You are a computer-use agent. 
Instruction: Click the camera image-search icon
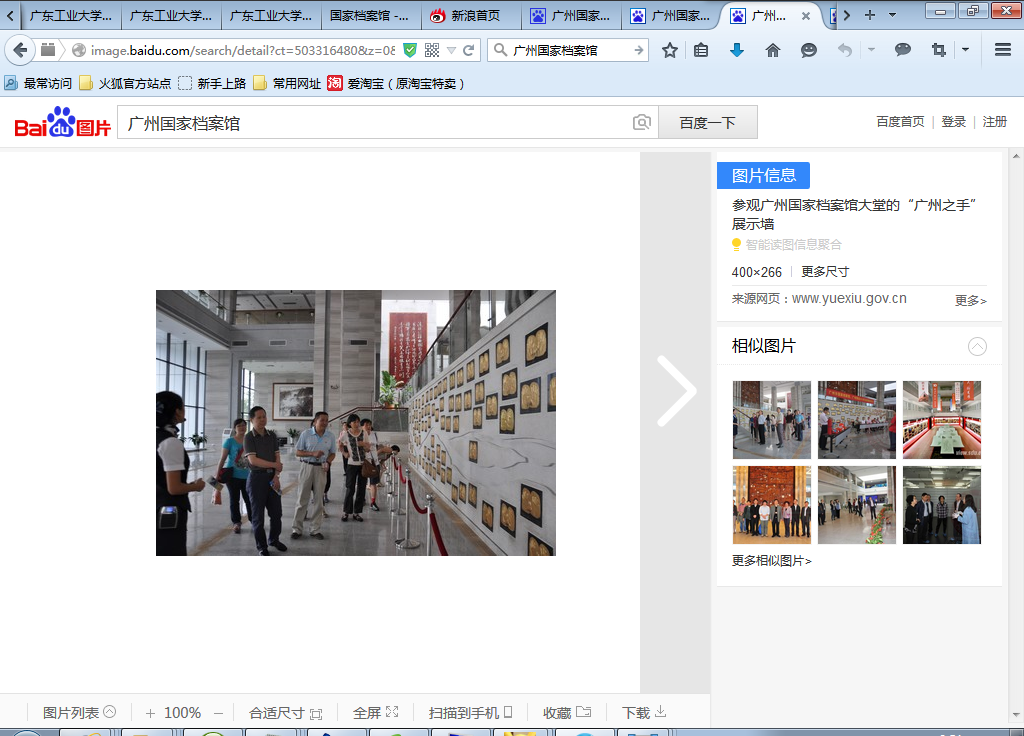click(x=642, y=122)
